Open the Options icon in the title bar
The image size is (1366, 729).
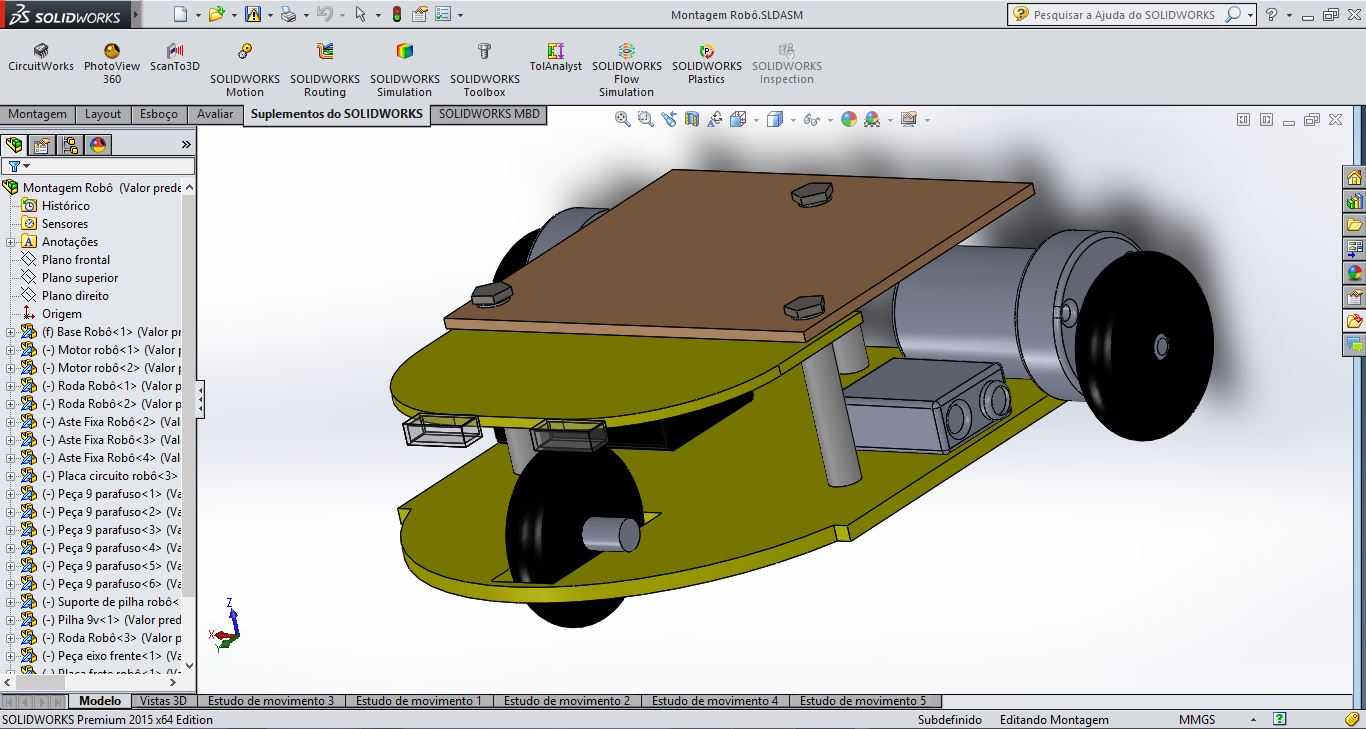click(442, 14)
